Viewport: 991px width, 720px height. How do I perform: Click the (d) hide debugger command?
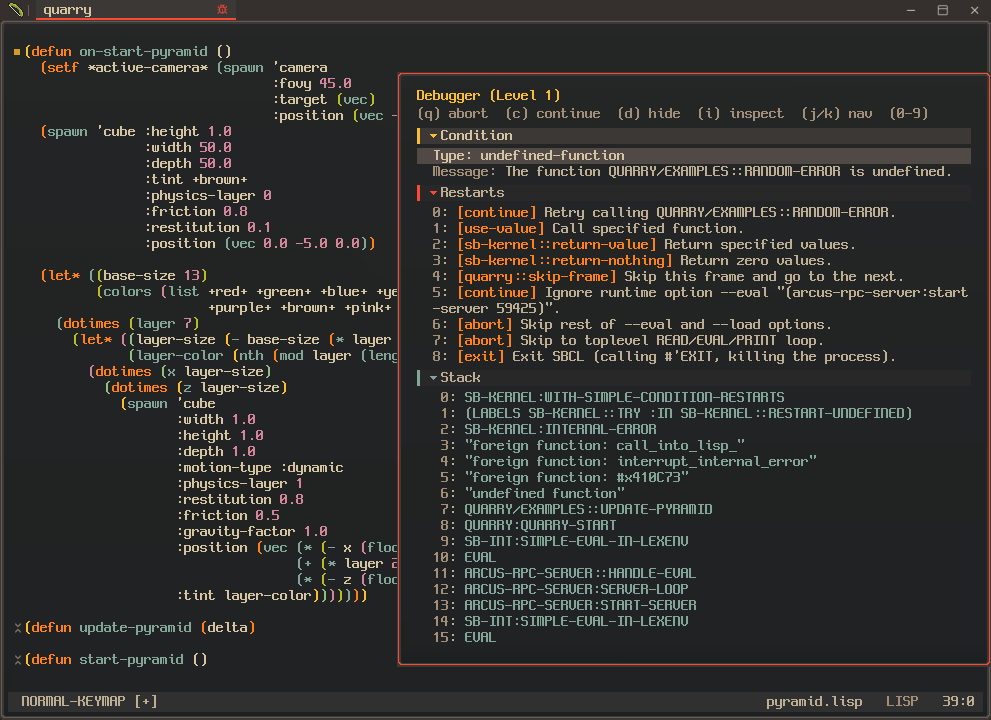(x=650, y=114)
